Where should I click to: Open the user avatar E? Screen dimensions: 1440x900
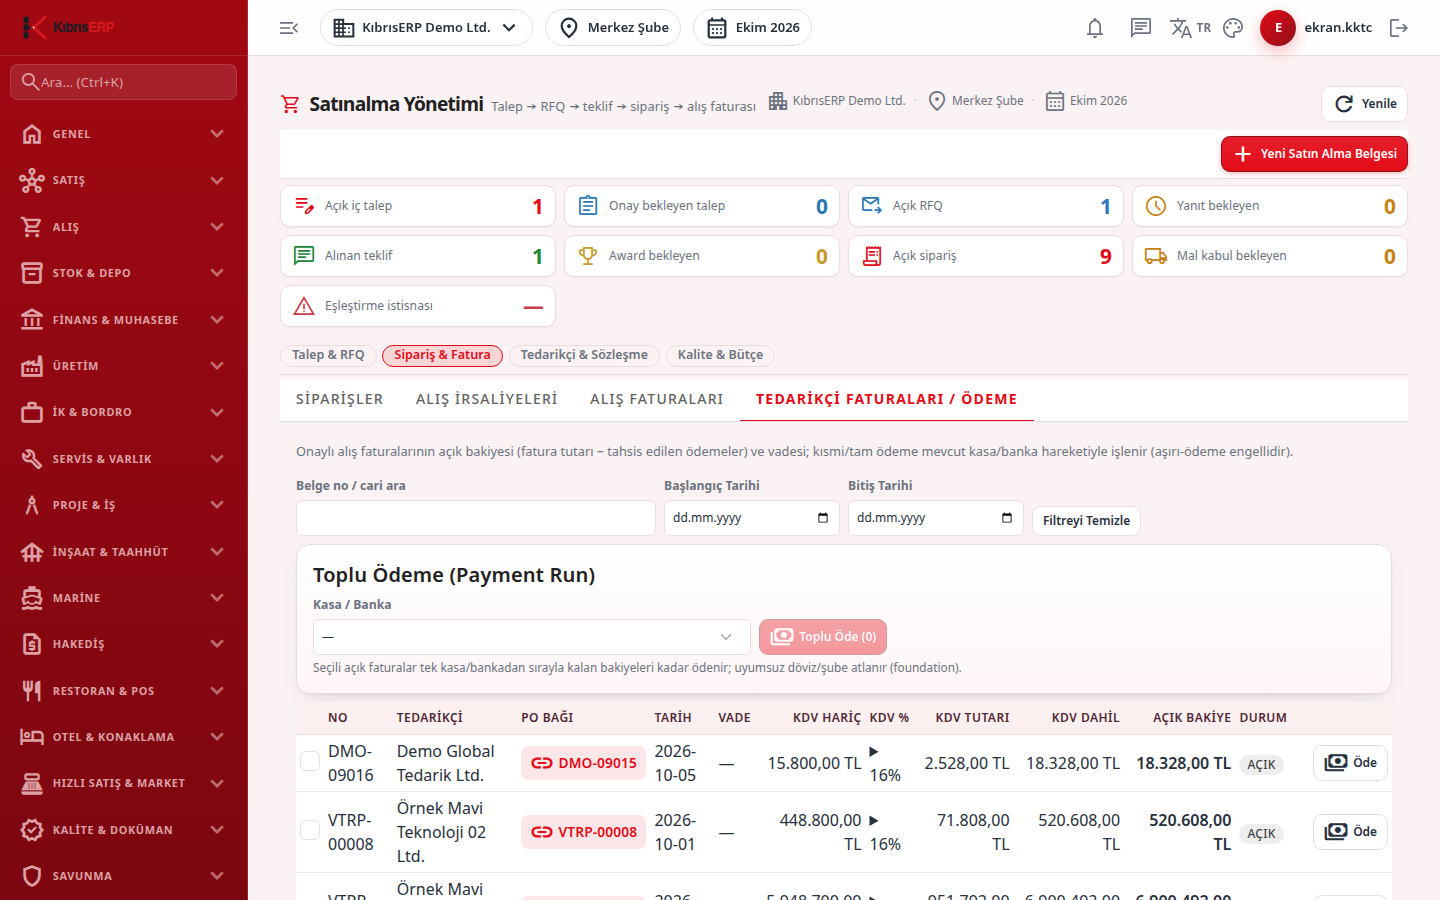(x=1278, y=28)
